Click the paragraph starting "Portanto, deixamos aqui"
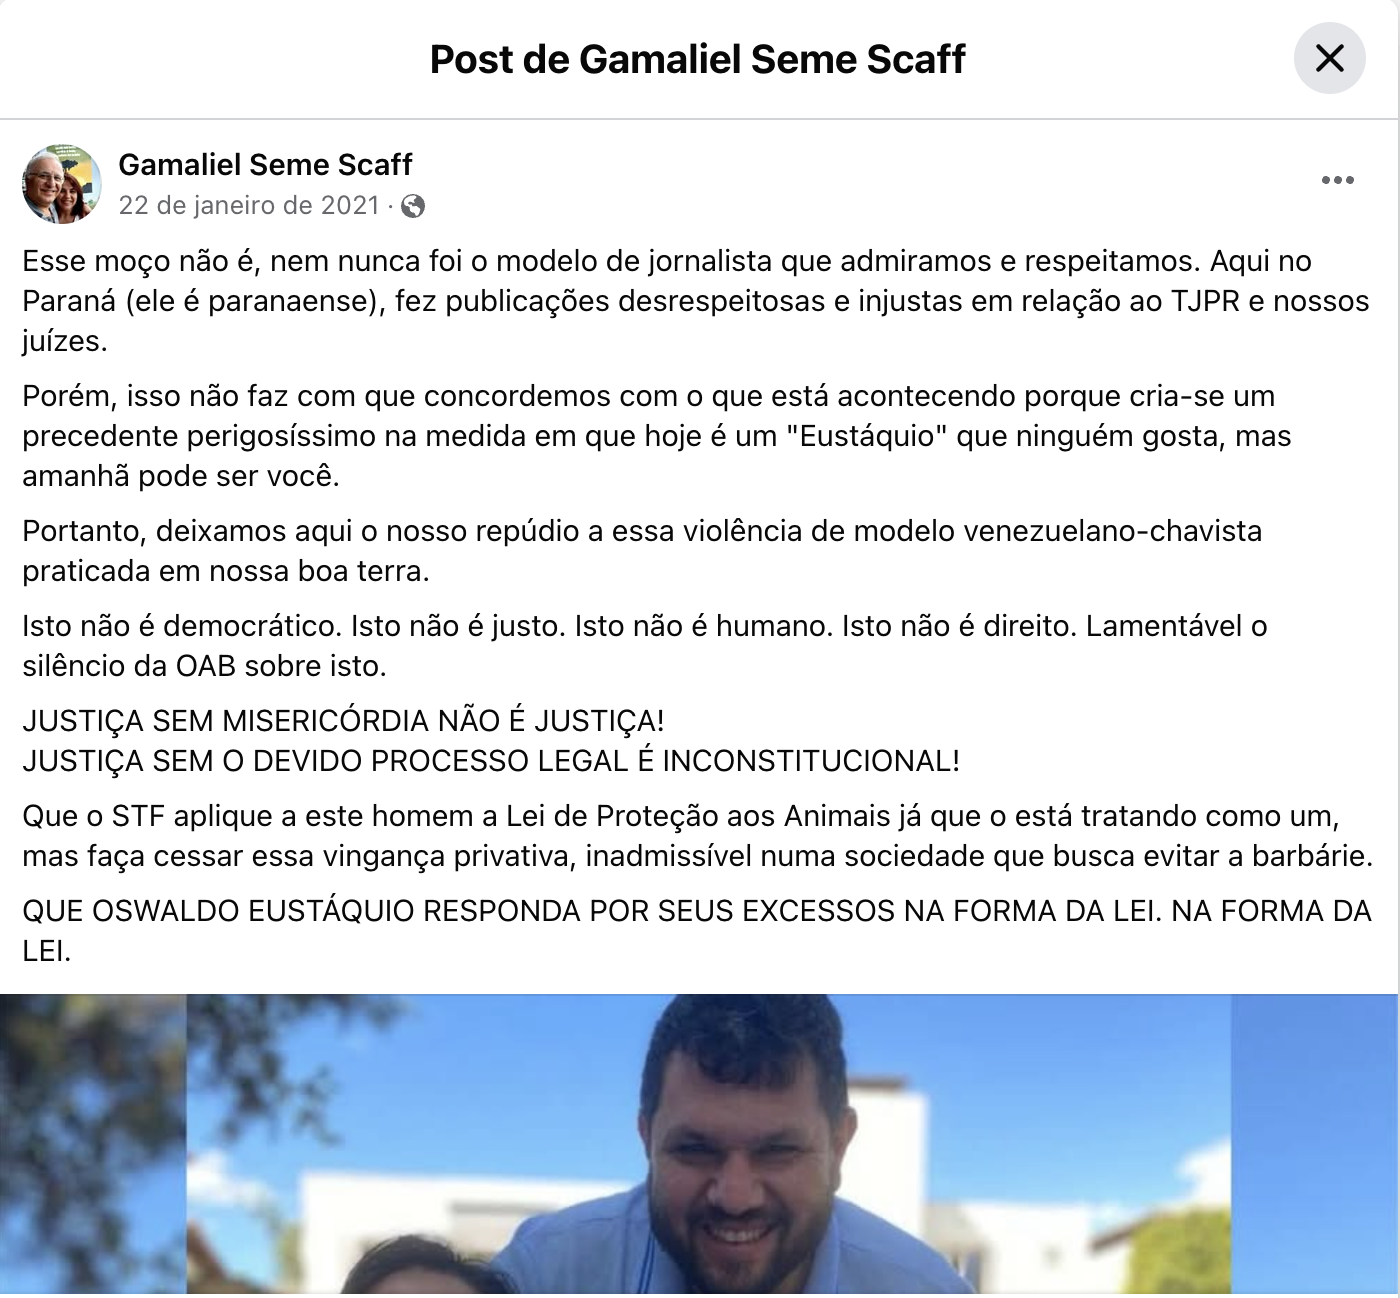Viewport: 1400px width, 1298px height. click(x=642, y=551)
